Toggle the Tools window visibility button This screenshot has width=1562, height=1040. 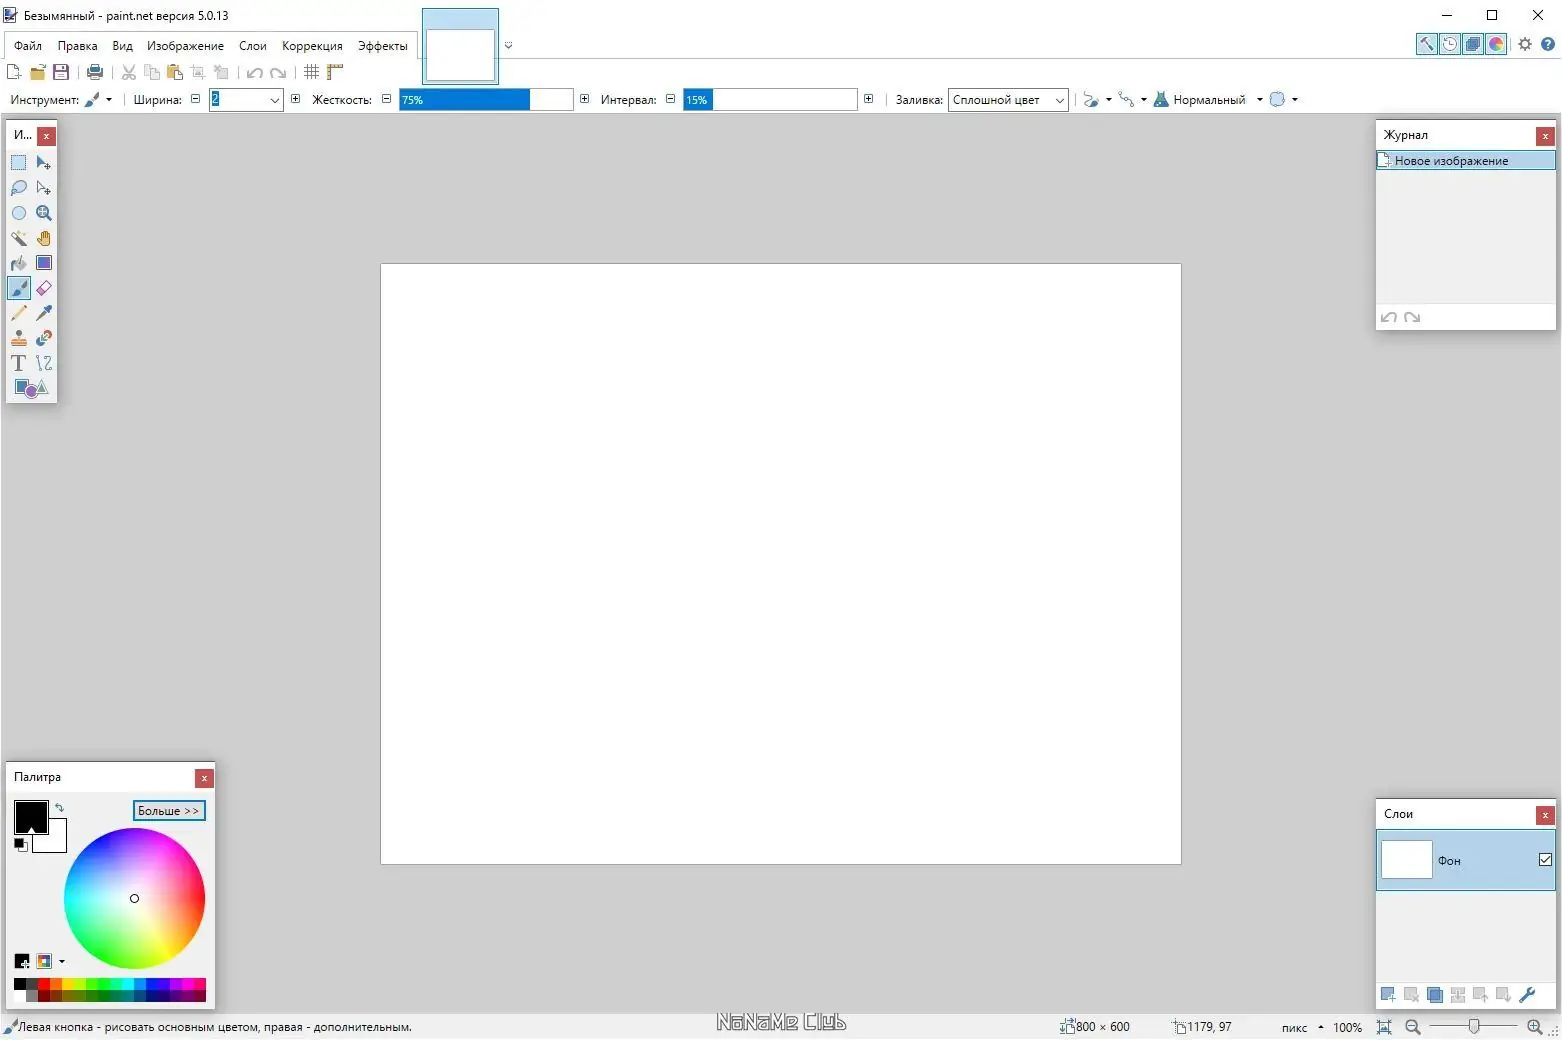click(1427, 44)
